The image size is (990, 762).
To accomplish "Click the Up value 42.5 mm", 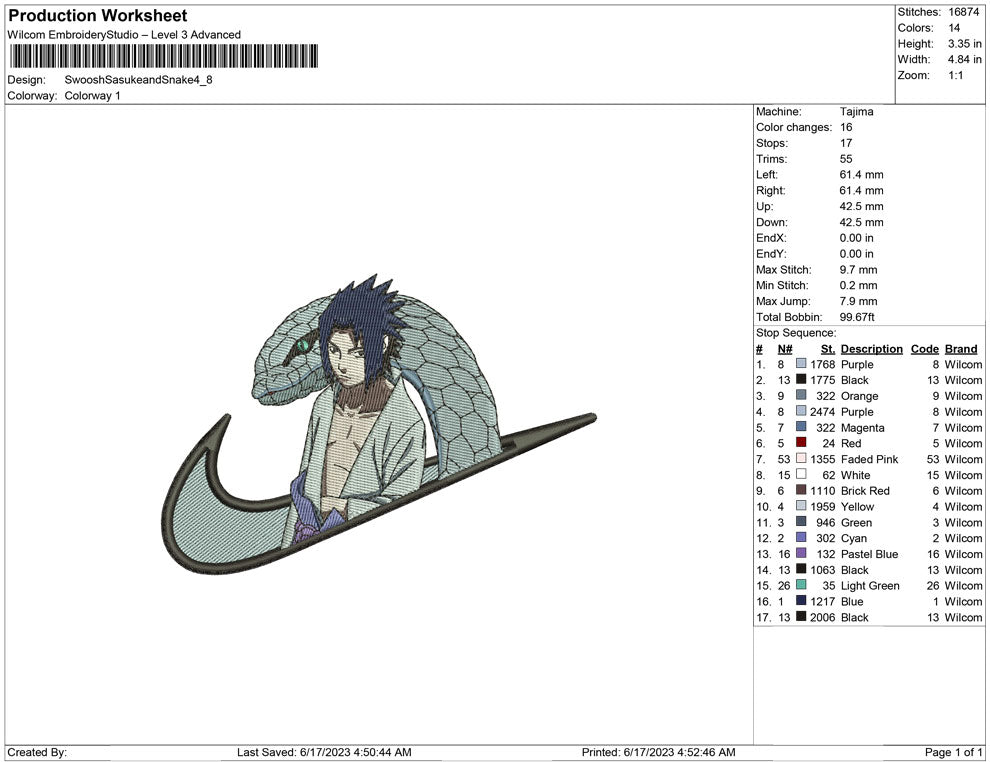I will coord(861,206).
